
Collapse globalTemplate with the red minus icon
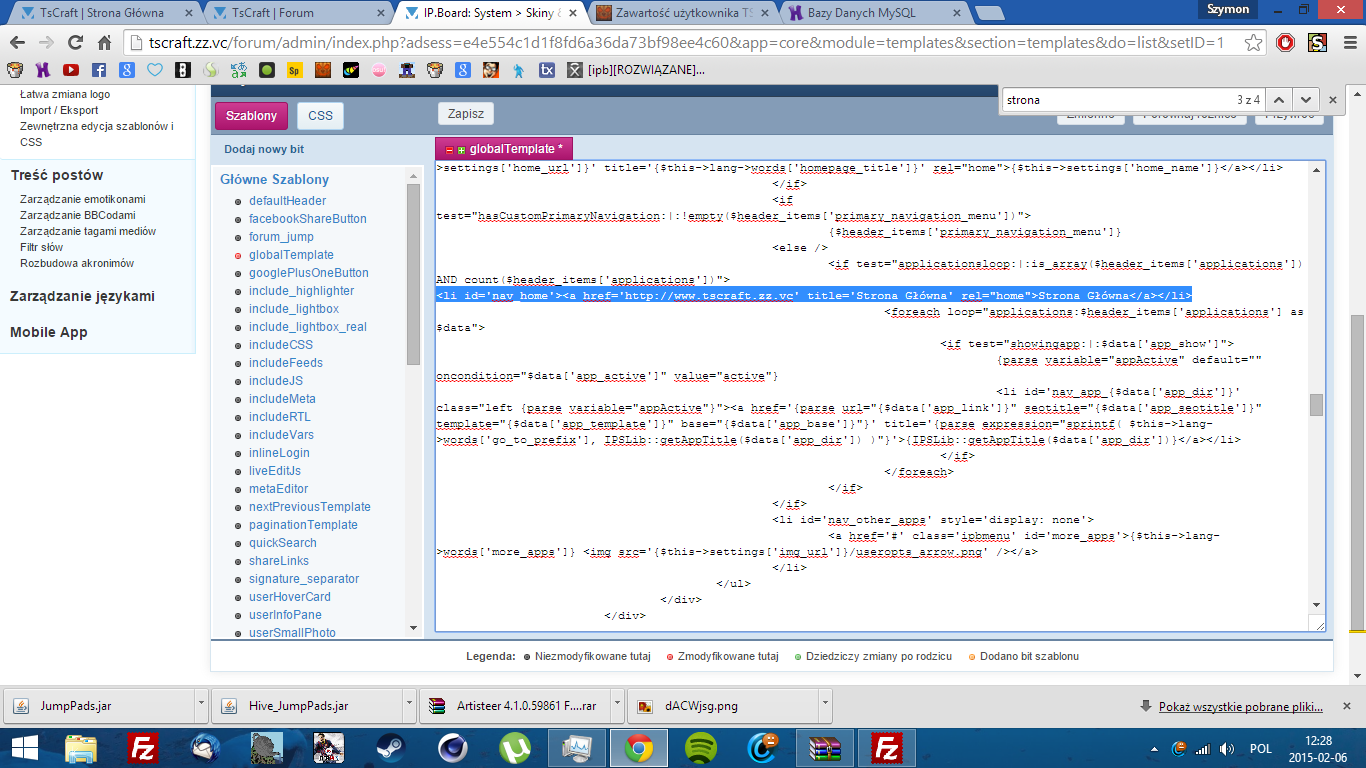pyautogui.click(x=450, y=149)
